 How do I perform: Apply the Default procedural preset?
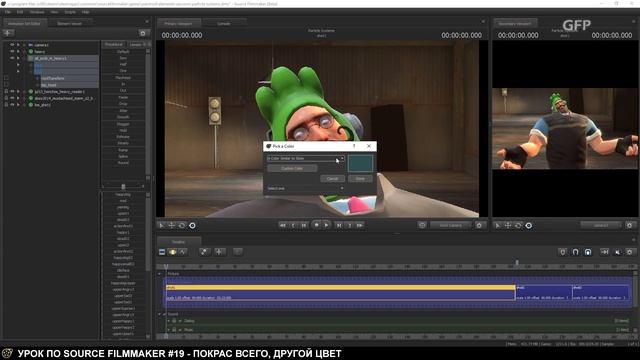[123, 51]
